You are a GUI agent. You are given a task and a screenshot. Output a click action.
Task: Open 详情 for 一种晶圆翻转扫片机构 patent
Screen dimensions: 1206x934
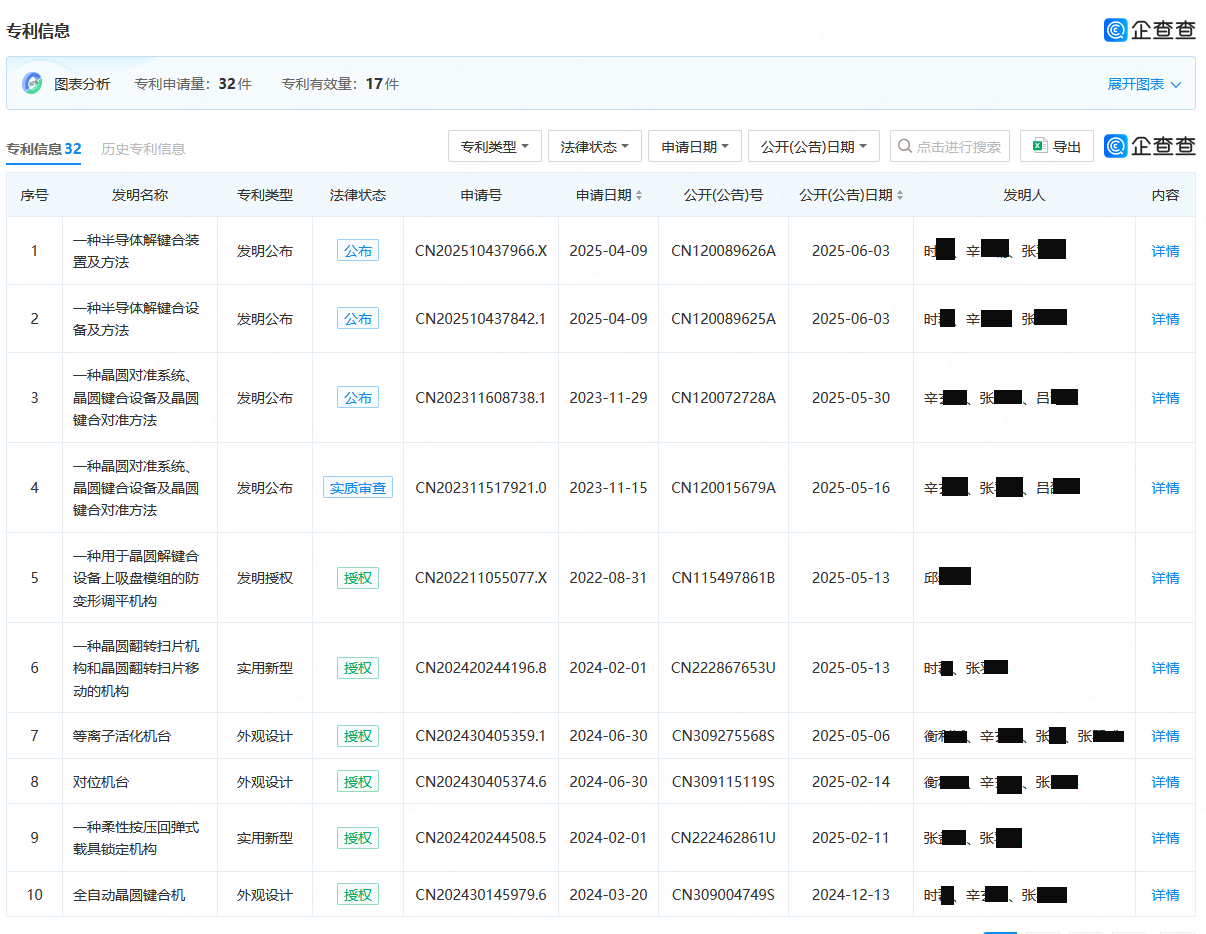pyautogui.click(x=1165, y=668)
